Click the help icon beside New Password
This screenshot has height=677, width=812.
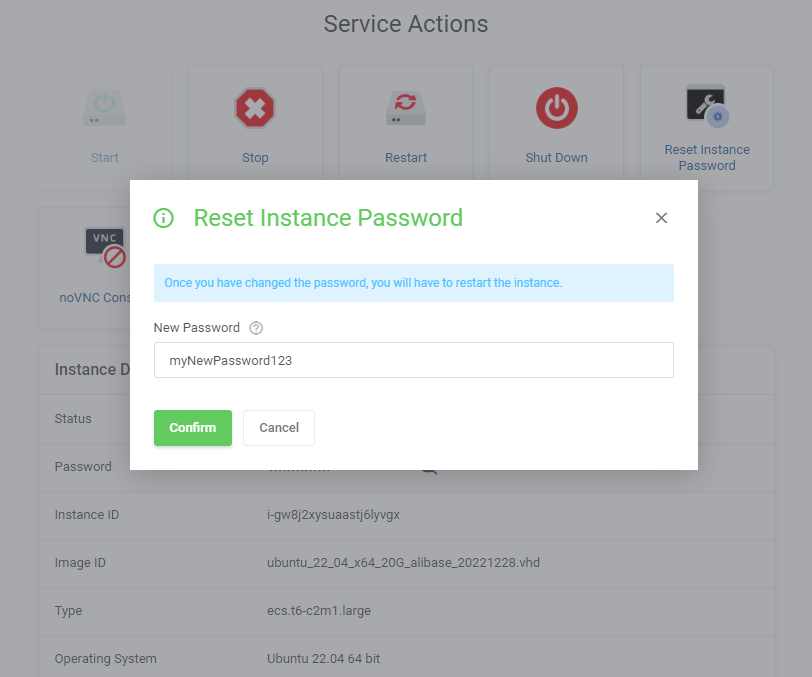point(256,328)
